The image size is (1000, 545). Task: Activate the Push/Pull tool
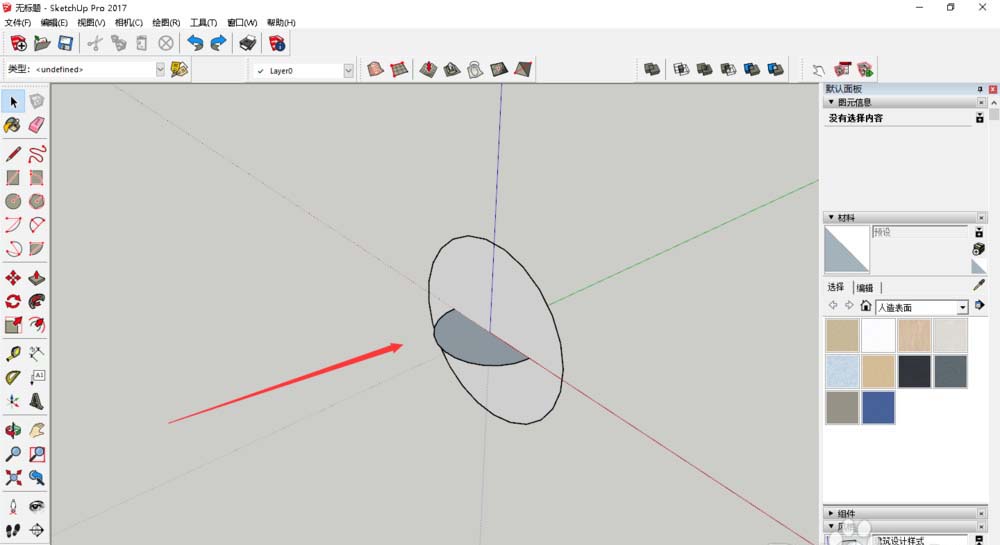36,278
